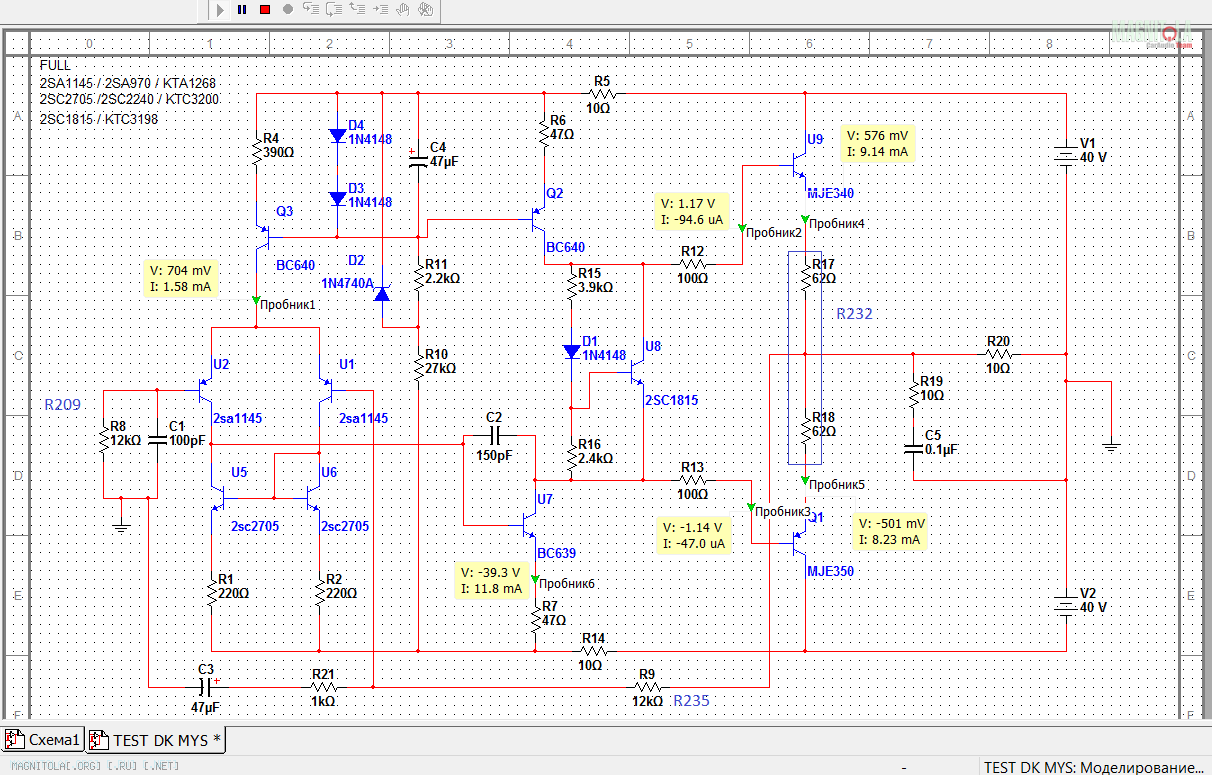Toggle breakpoint with the hand icon
The image size is (1212, 775).
point(403,9)
